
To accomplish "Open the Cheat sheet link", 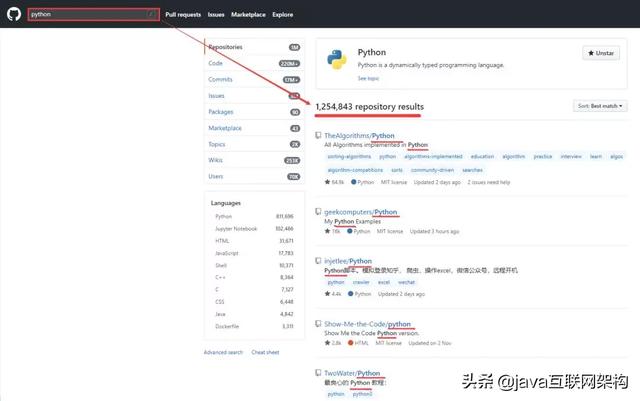I will [x=265, y=352].
